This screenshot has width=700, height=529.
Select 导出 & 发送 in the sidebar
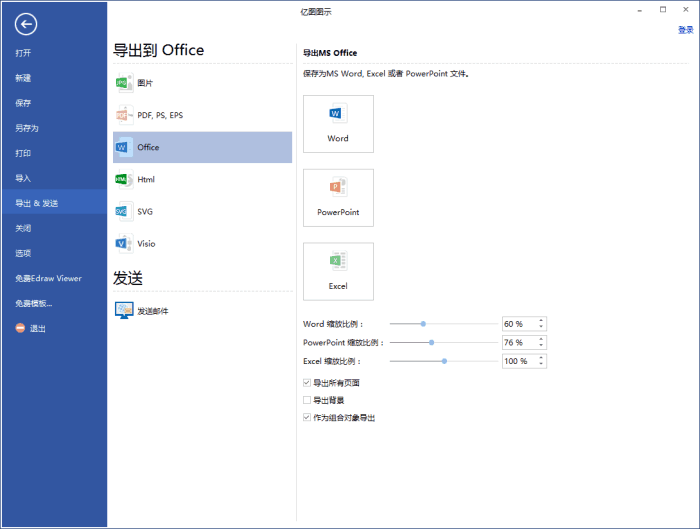[x=54, y=203]
